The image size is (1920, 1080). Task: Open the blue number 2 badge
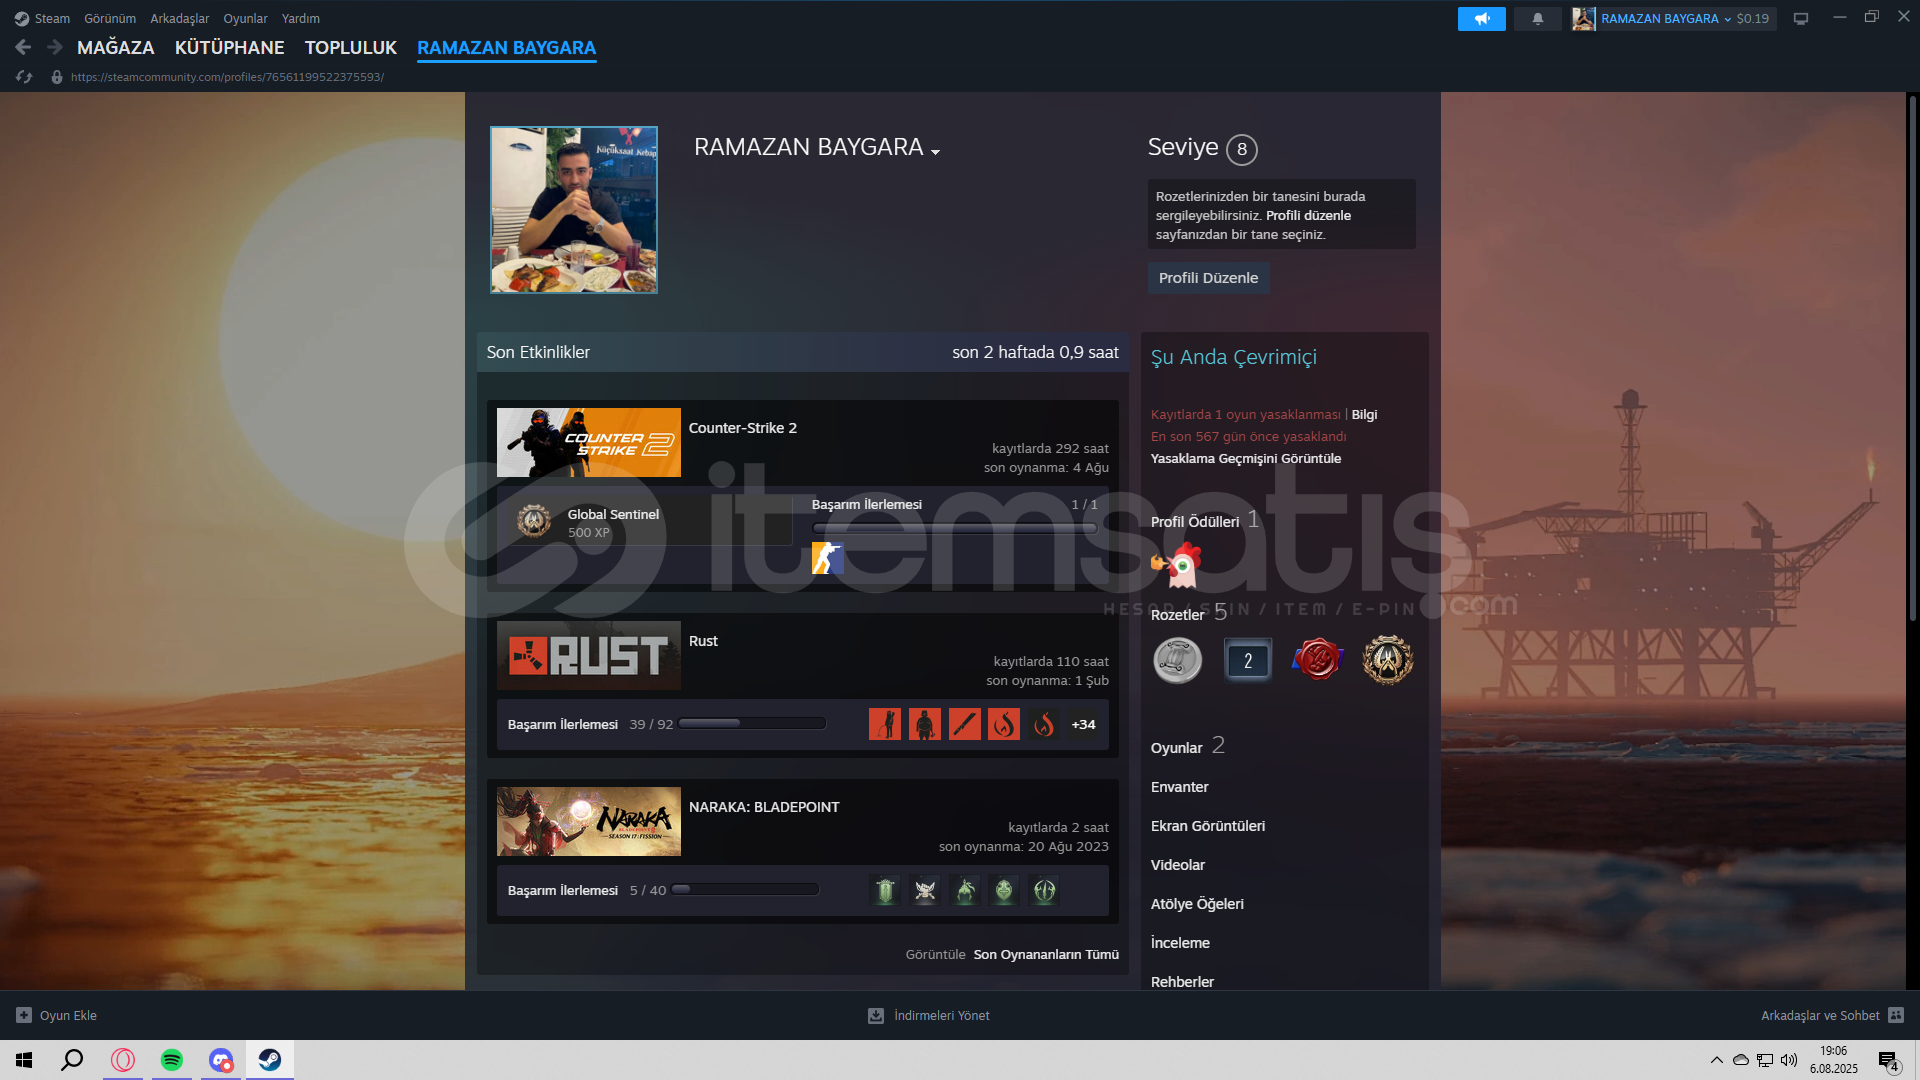pyautogui.click(x=1248, y=661)
